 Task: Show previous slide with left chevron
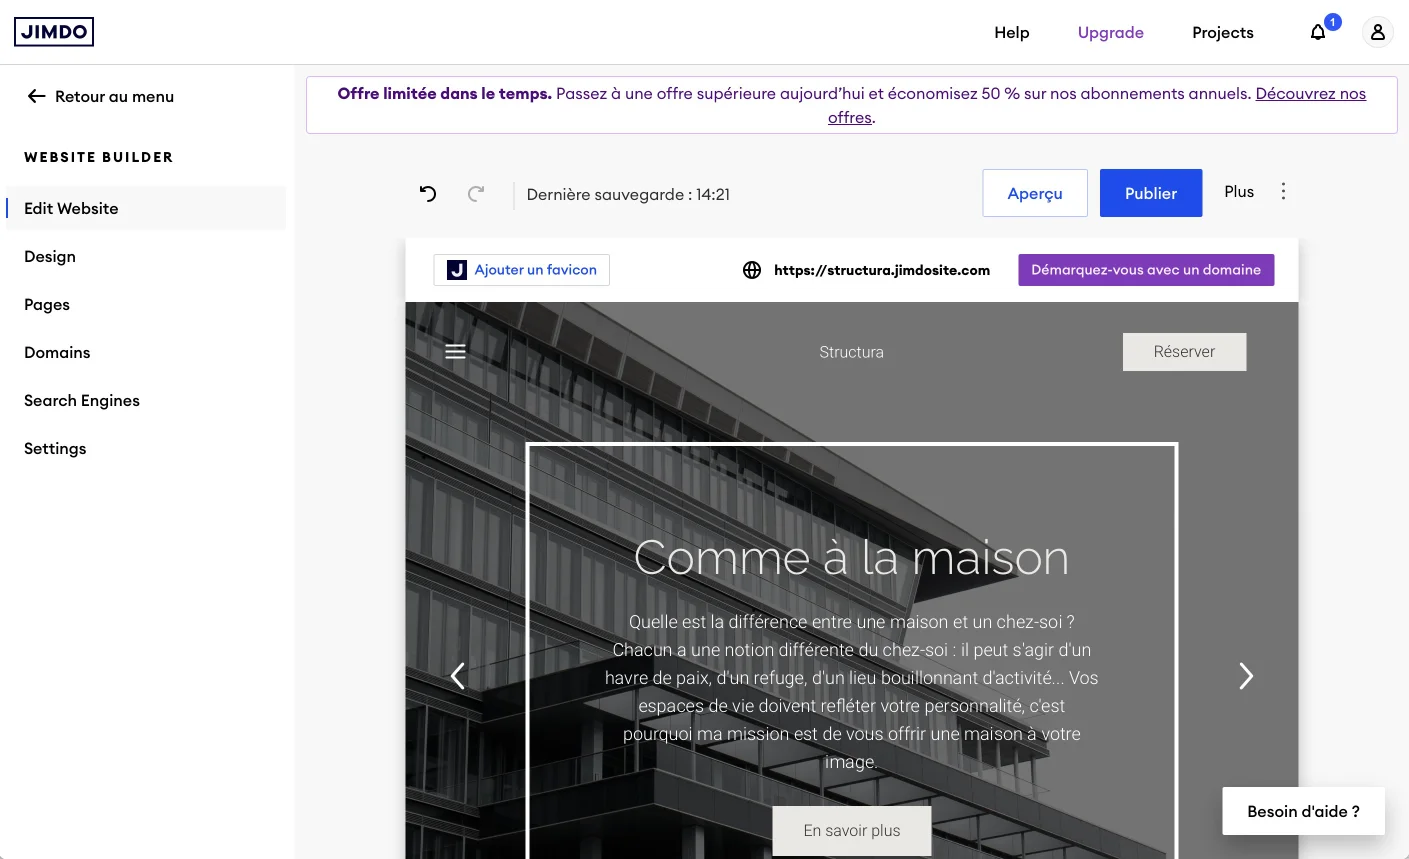(x=458, y=676)
